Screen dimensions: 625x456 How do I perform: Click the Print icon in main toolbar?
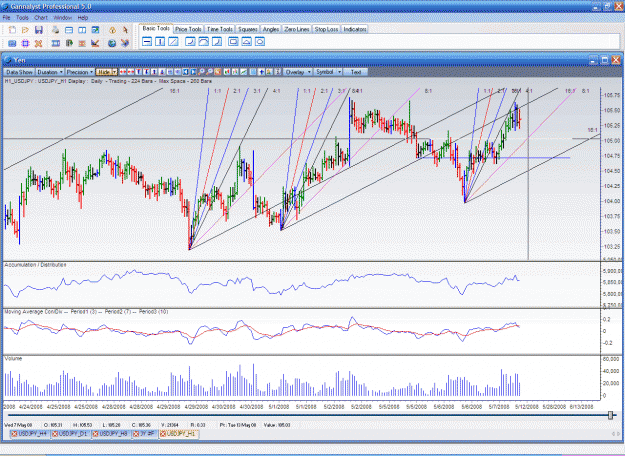click(55, 30)
